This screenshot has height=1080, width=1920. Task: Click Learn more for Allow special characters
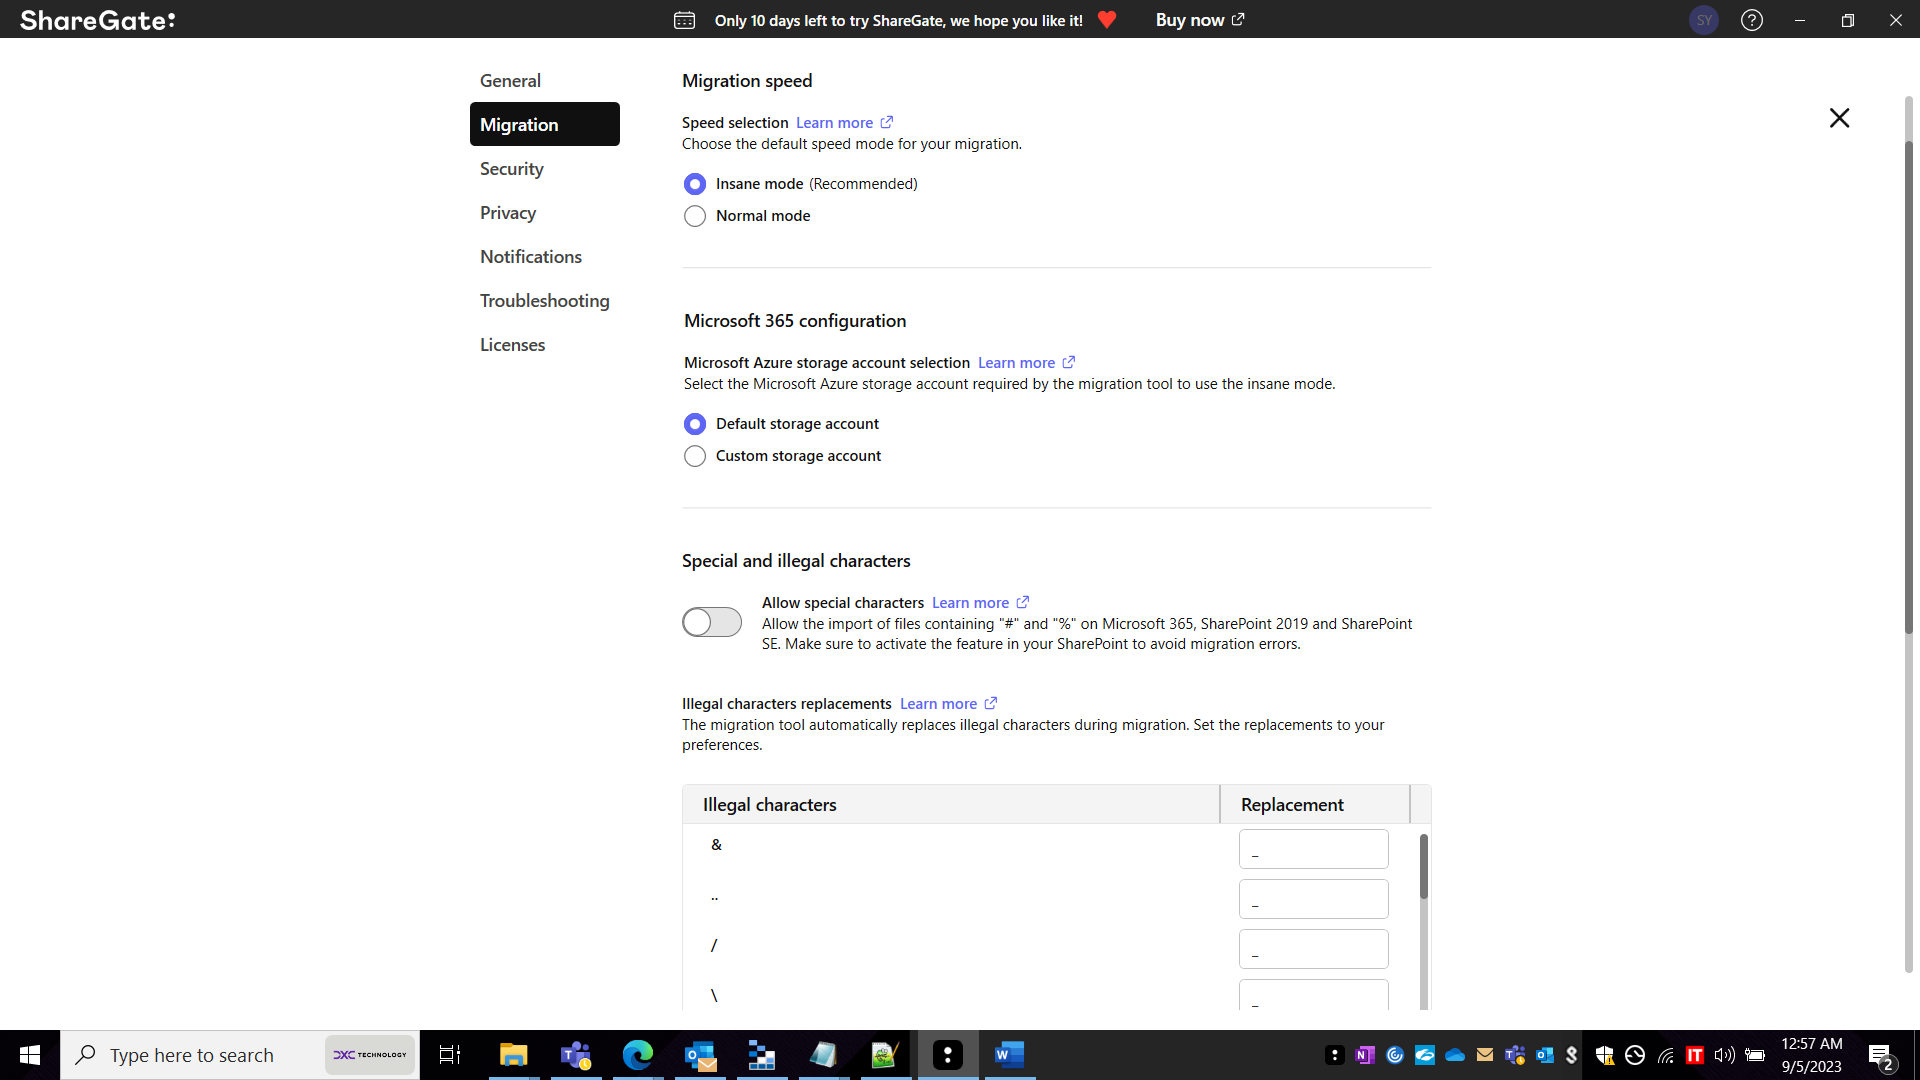click(x=970, y=602)
